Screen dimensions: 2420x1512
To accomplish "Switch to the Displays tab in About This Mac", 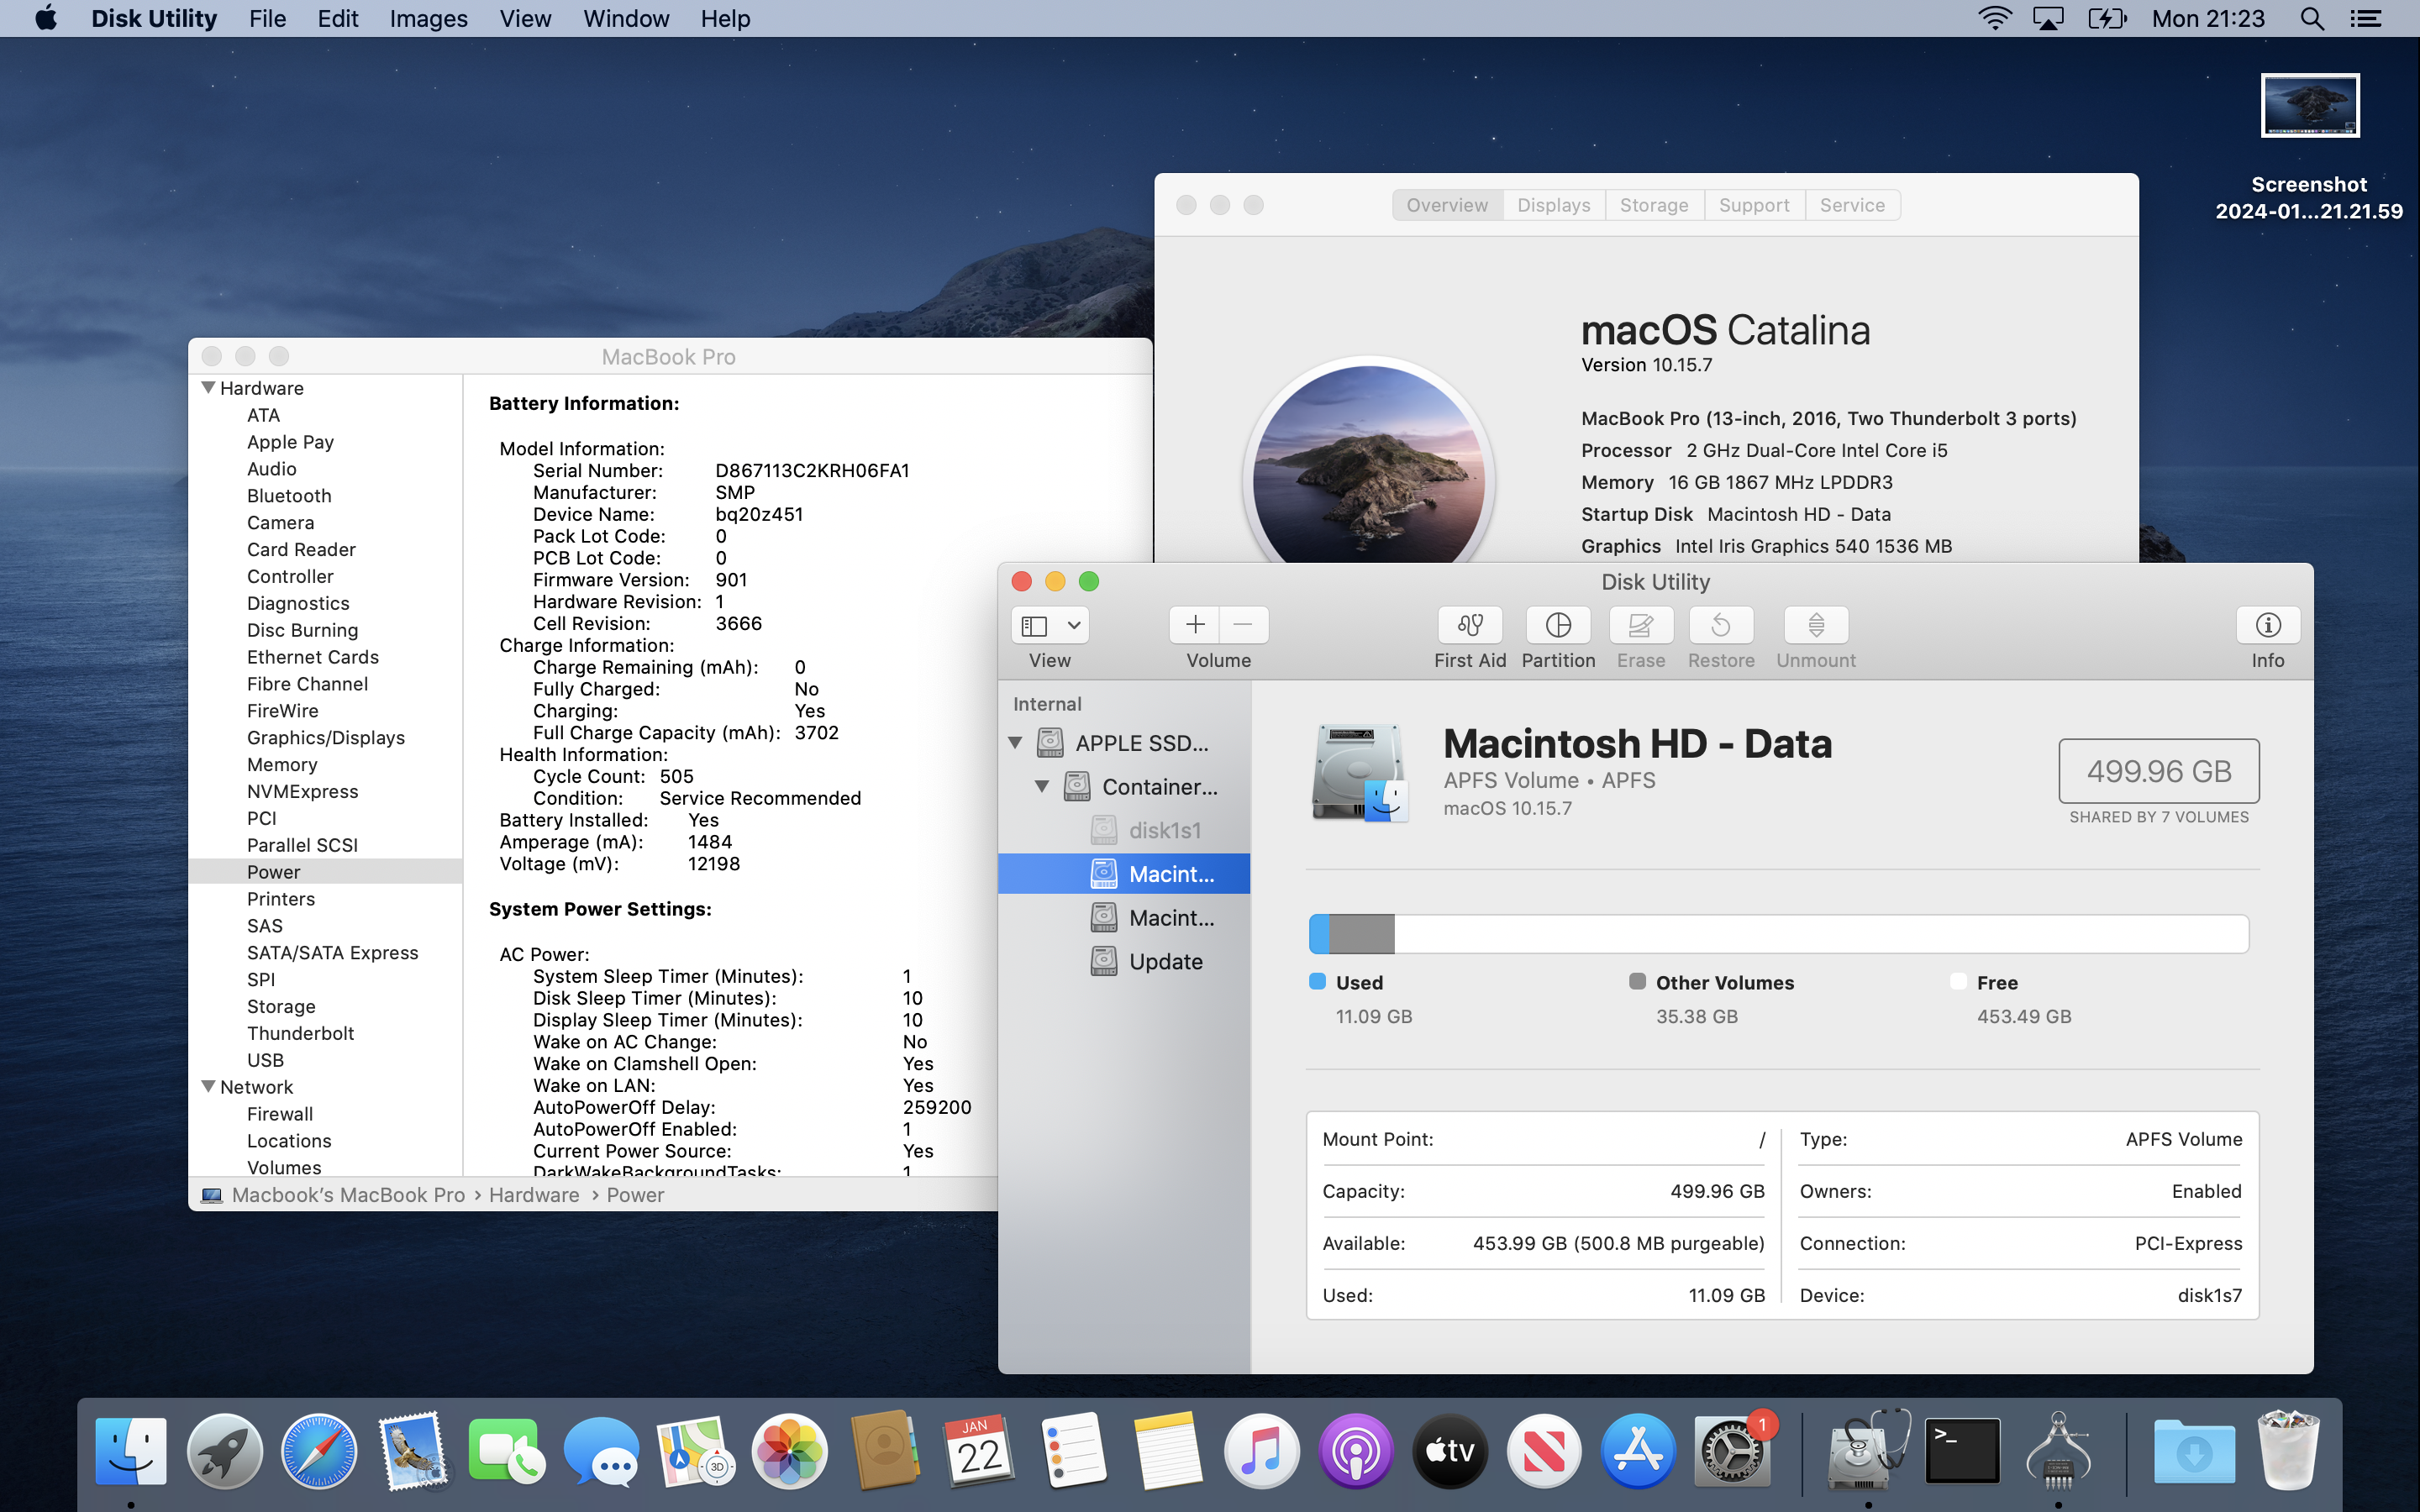I will pos(1554,205).
